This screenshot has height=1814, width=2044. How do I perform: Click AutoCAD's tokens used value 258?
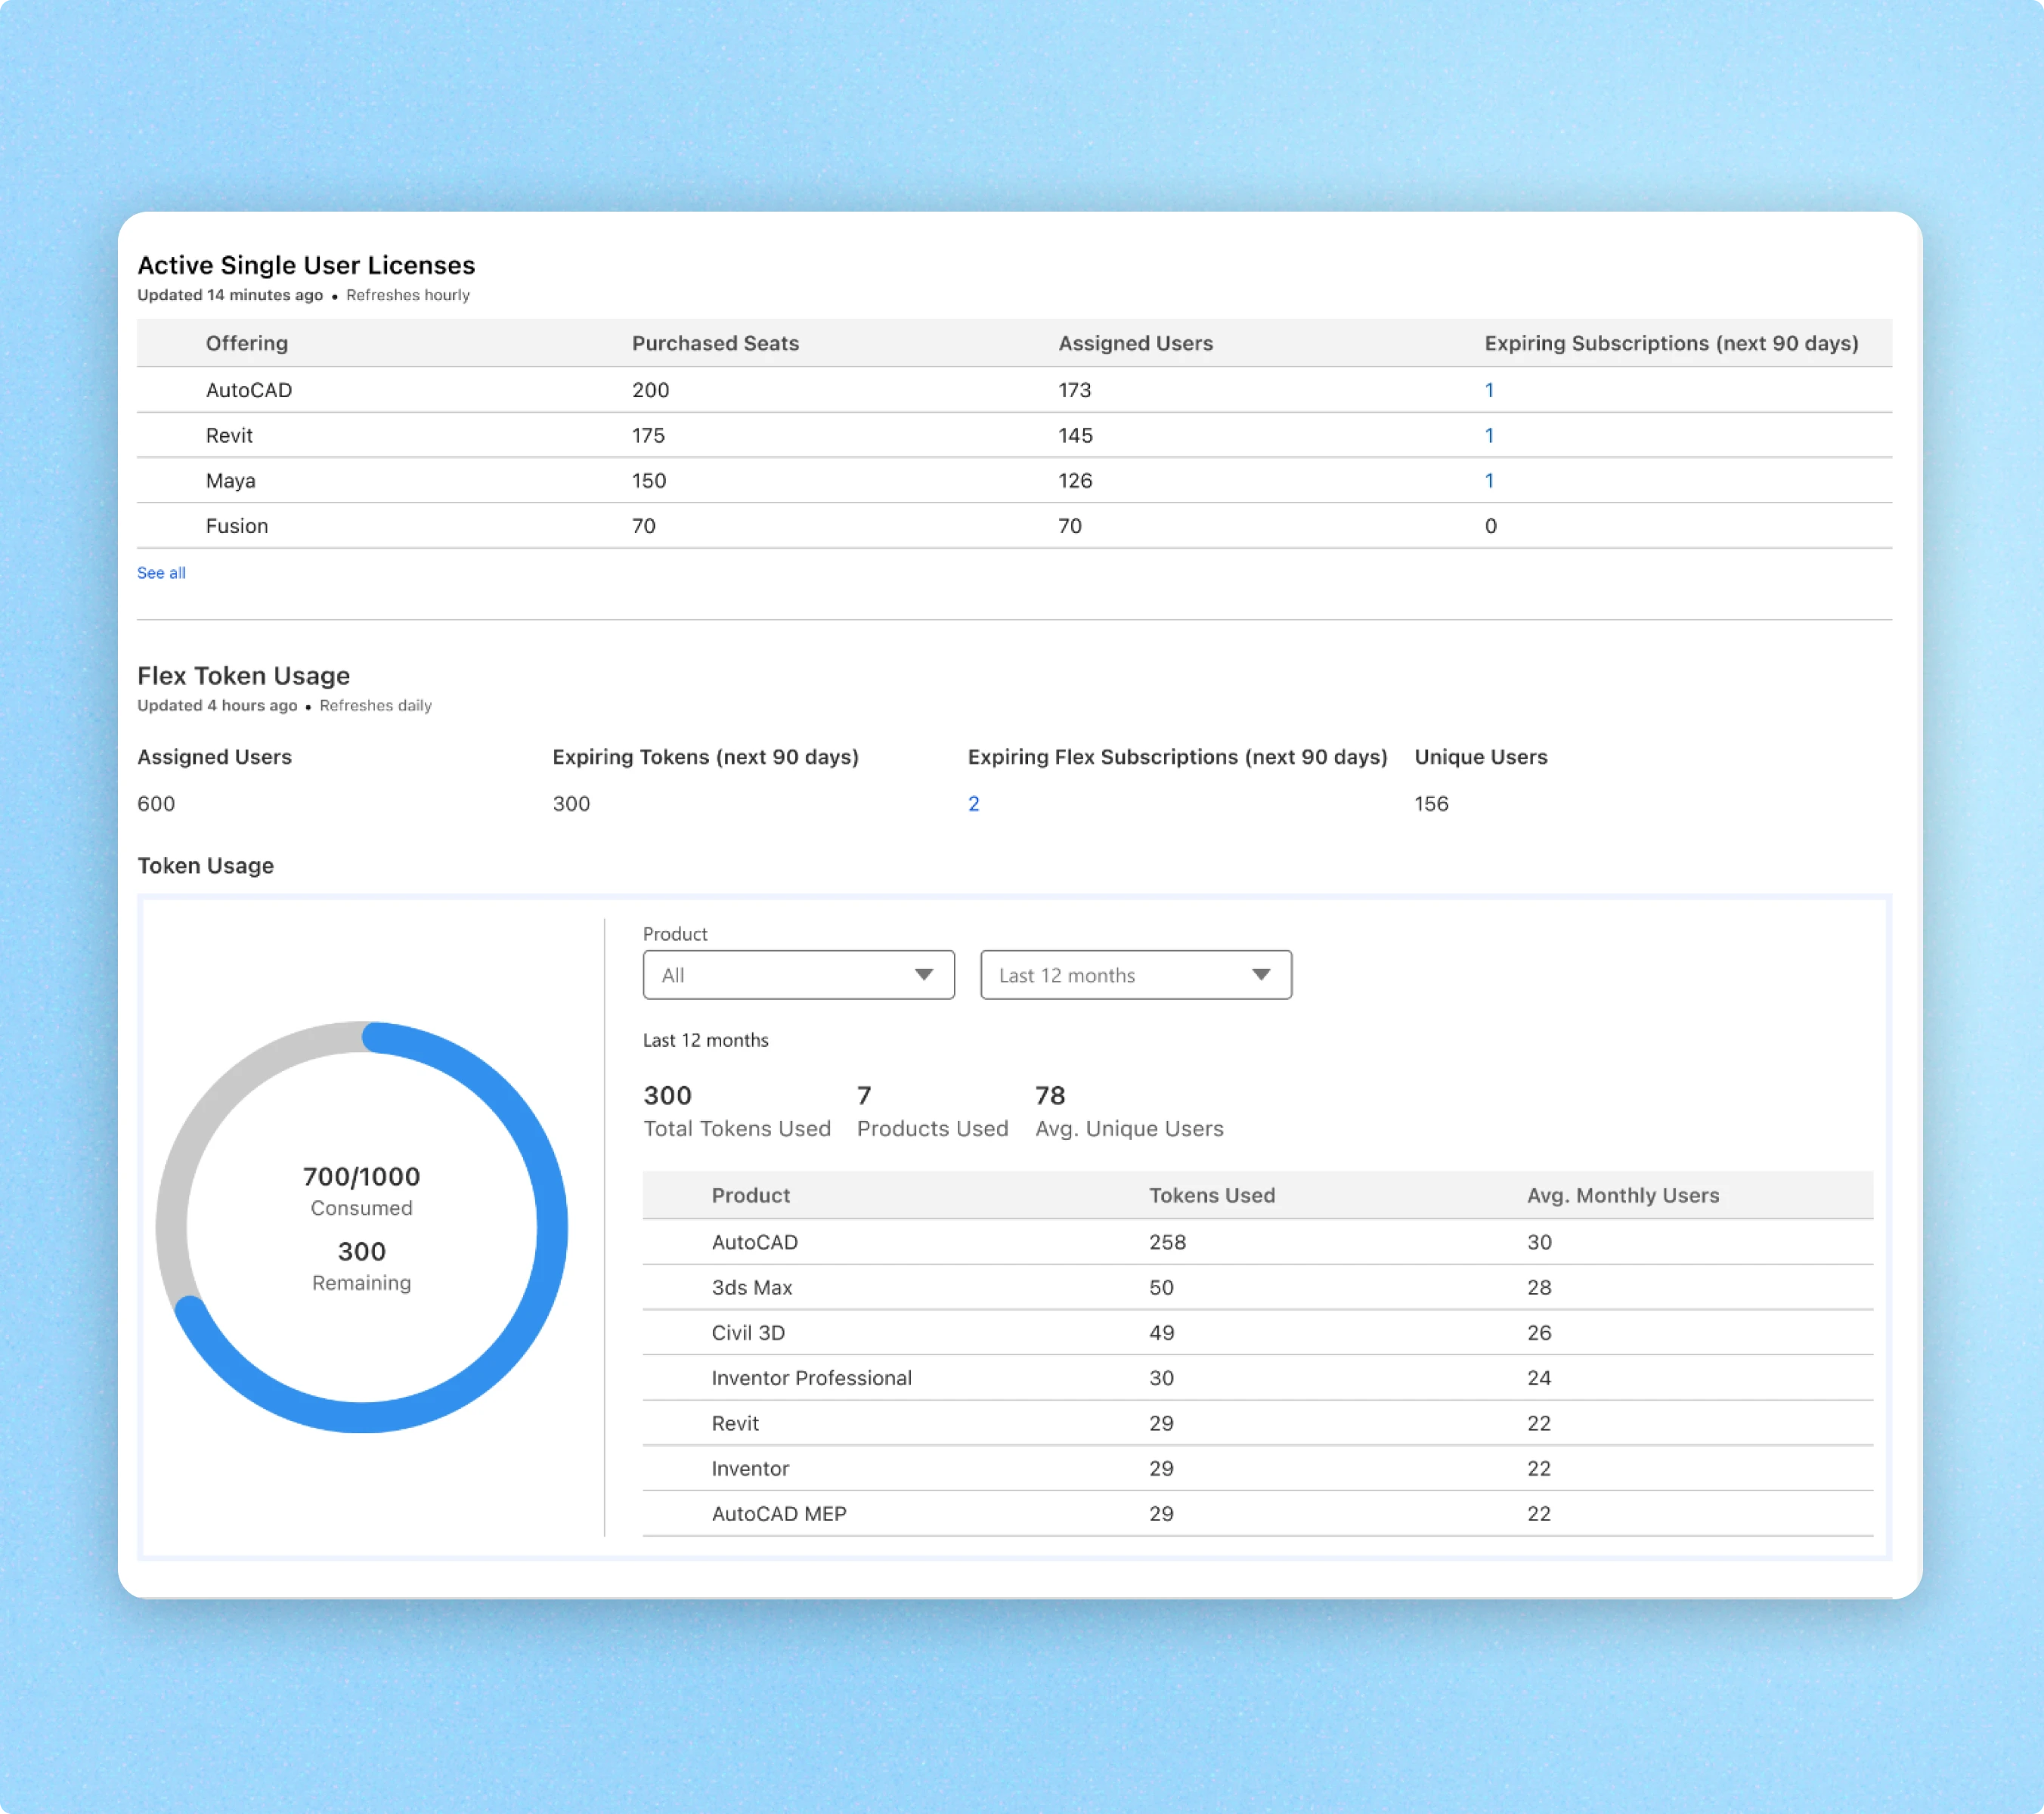(1167, 1242)
